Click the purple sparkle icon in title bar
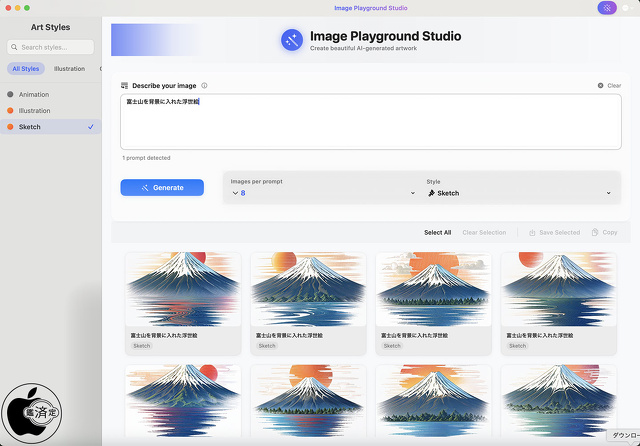 tap(606, 8)
